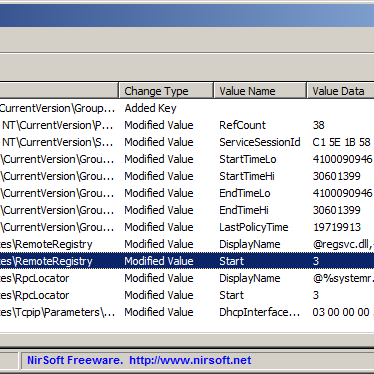Open the http://www.nirsoft.net link
Screen dimensions: 374x374
[190, 360]
